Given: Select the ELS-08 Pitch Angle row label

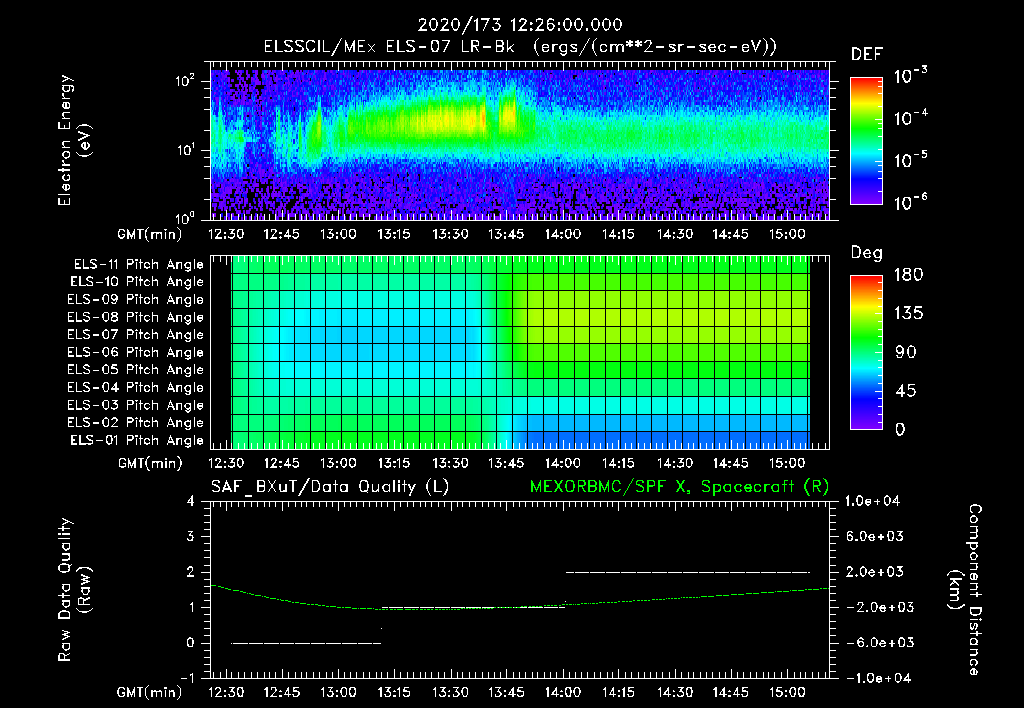Looking at the screenshot, I should coord(136,317).
